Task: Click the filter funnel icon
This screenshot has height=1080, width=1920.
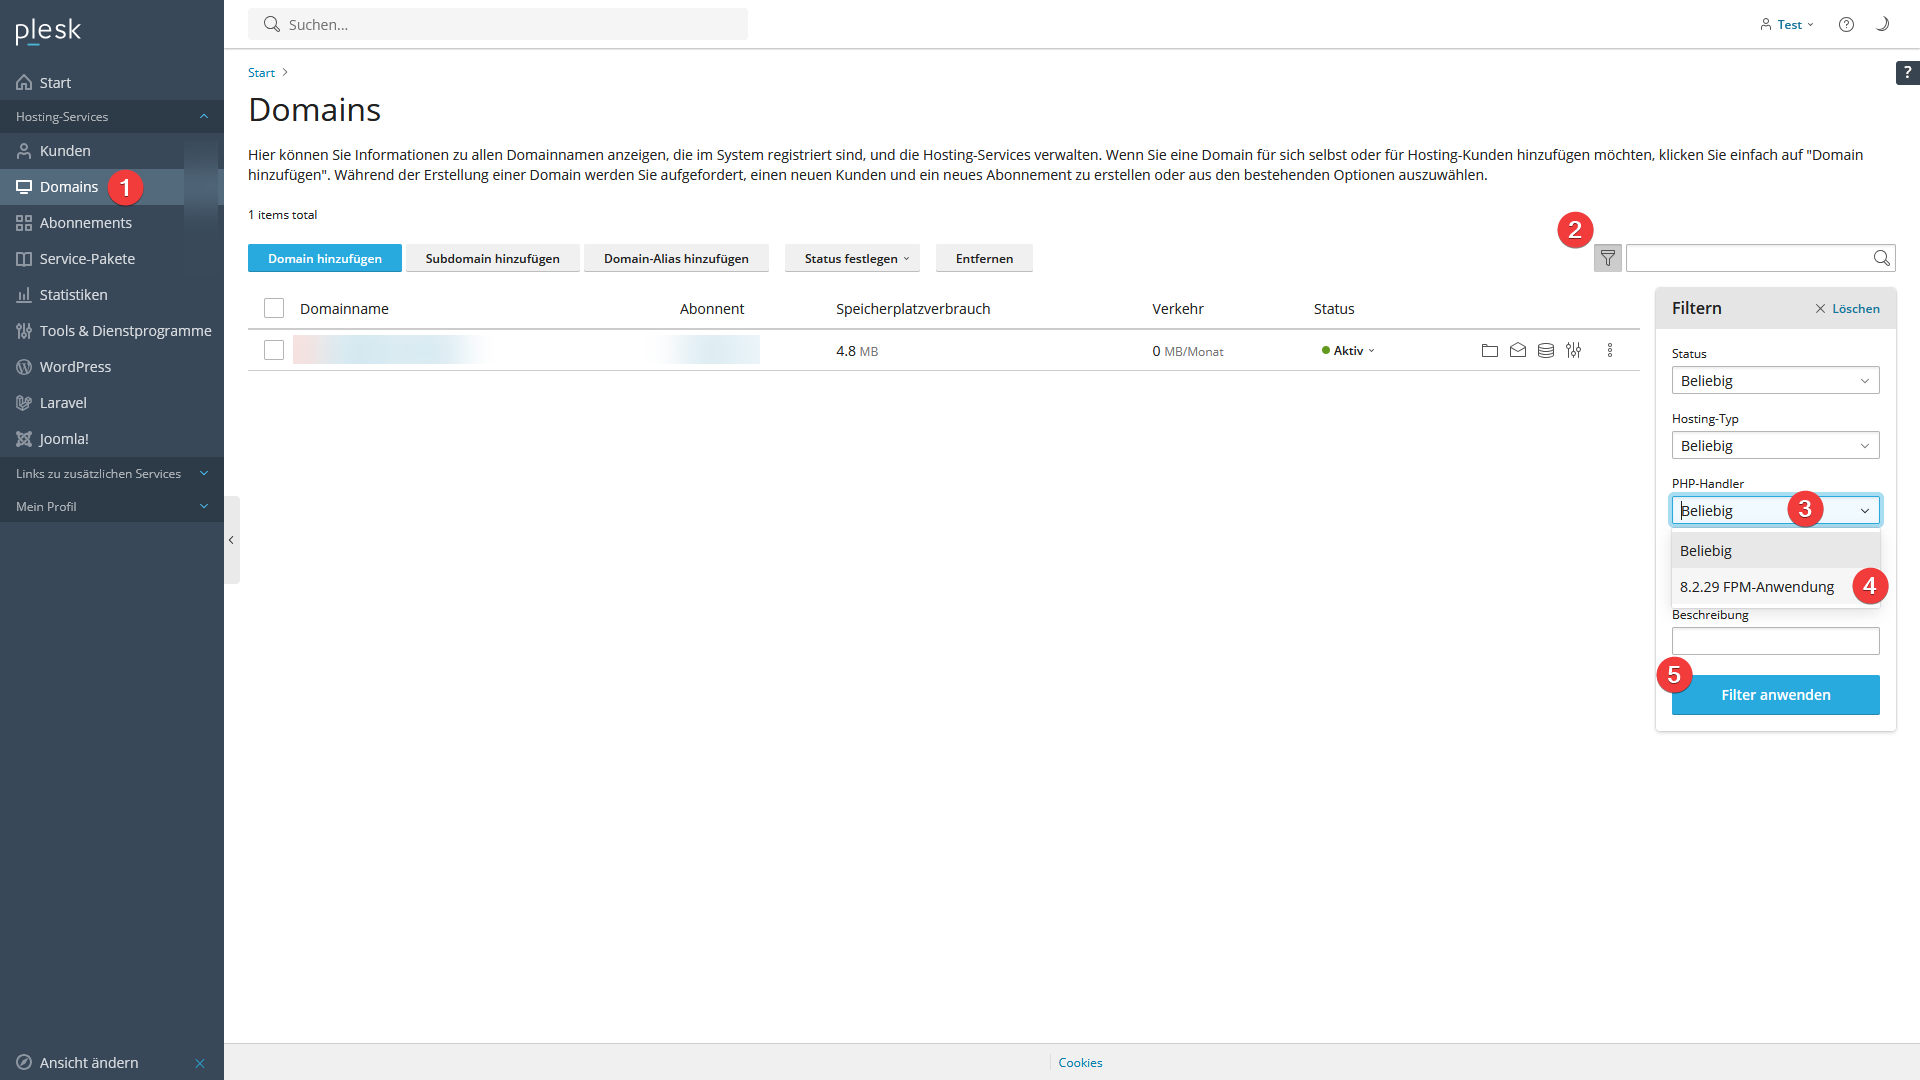Action: (1607, 258)
